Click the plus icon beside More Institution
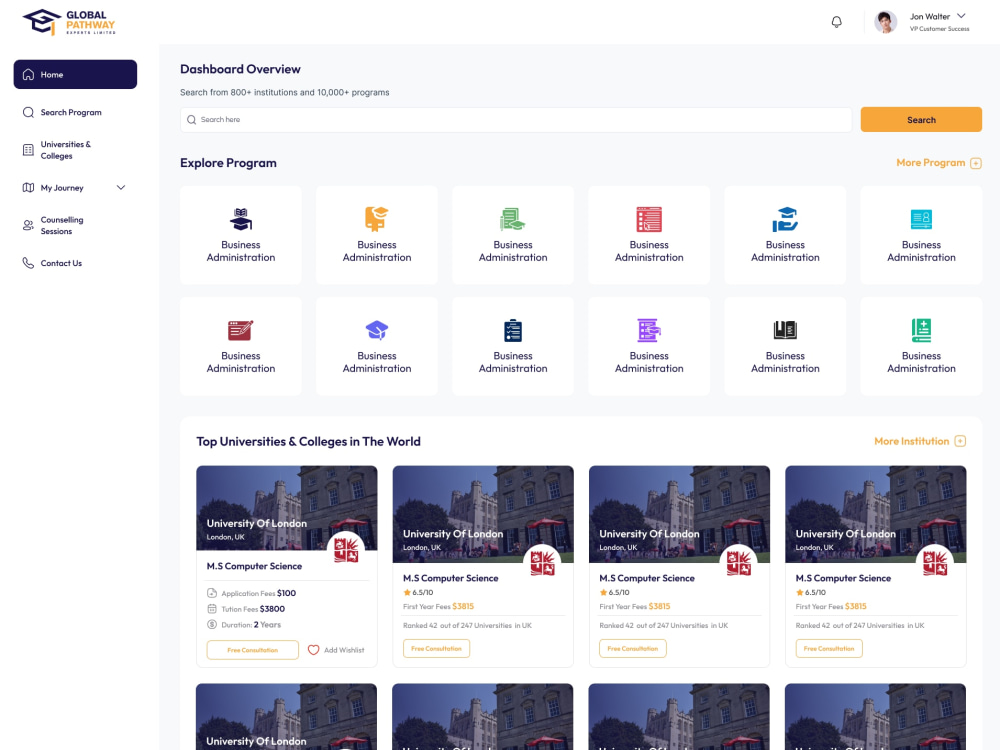 click(x=960, y=441)
